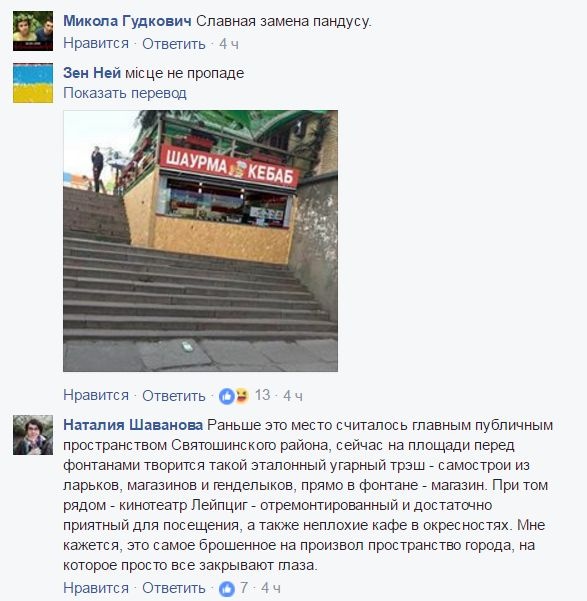The height and width of the screenshot is (601, 587).
Task: Like Микола Гудкович's comment with Нравится
Action: (96, 43)
